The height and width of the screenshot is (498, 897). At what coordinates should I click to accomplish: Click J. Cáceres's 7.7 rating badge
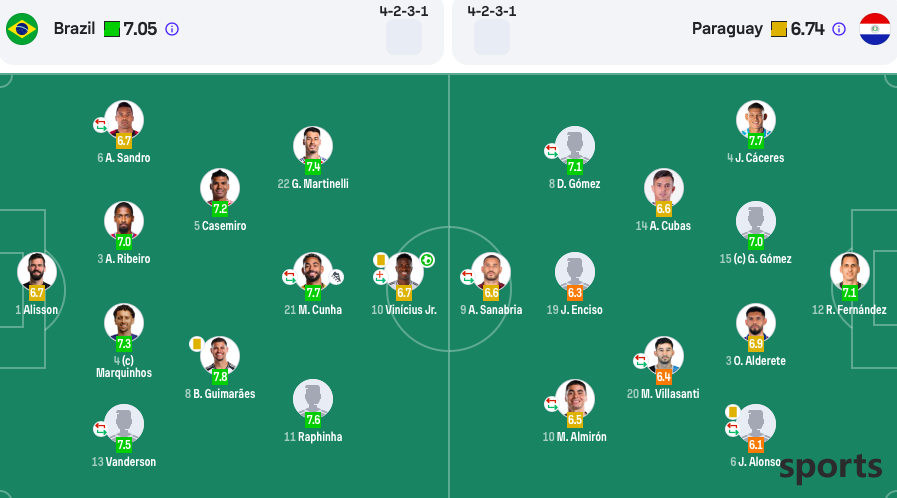(756, 141)
